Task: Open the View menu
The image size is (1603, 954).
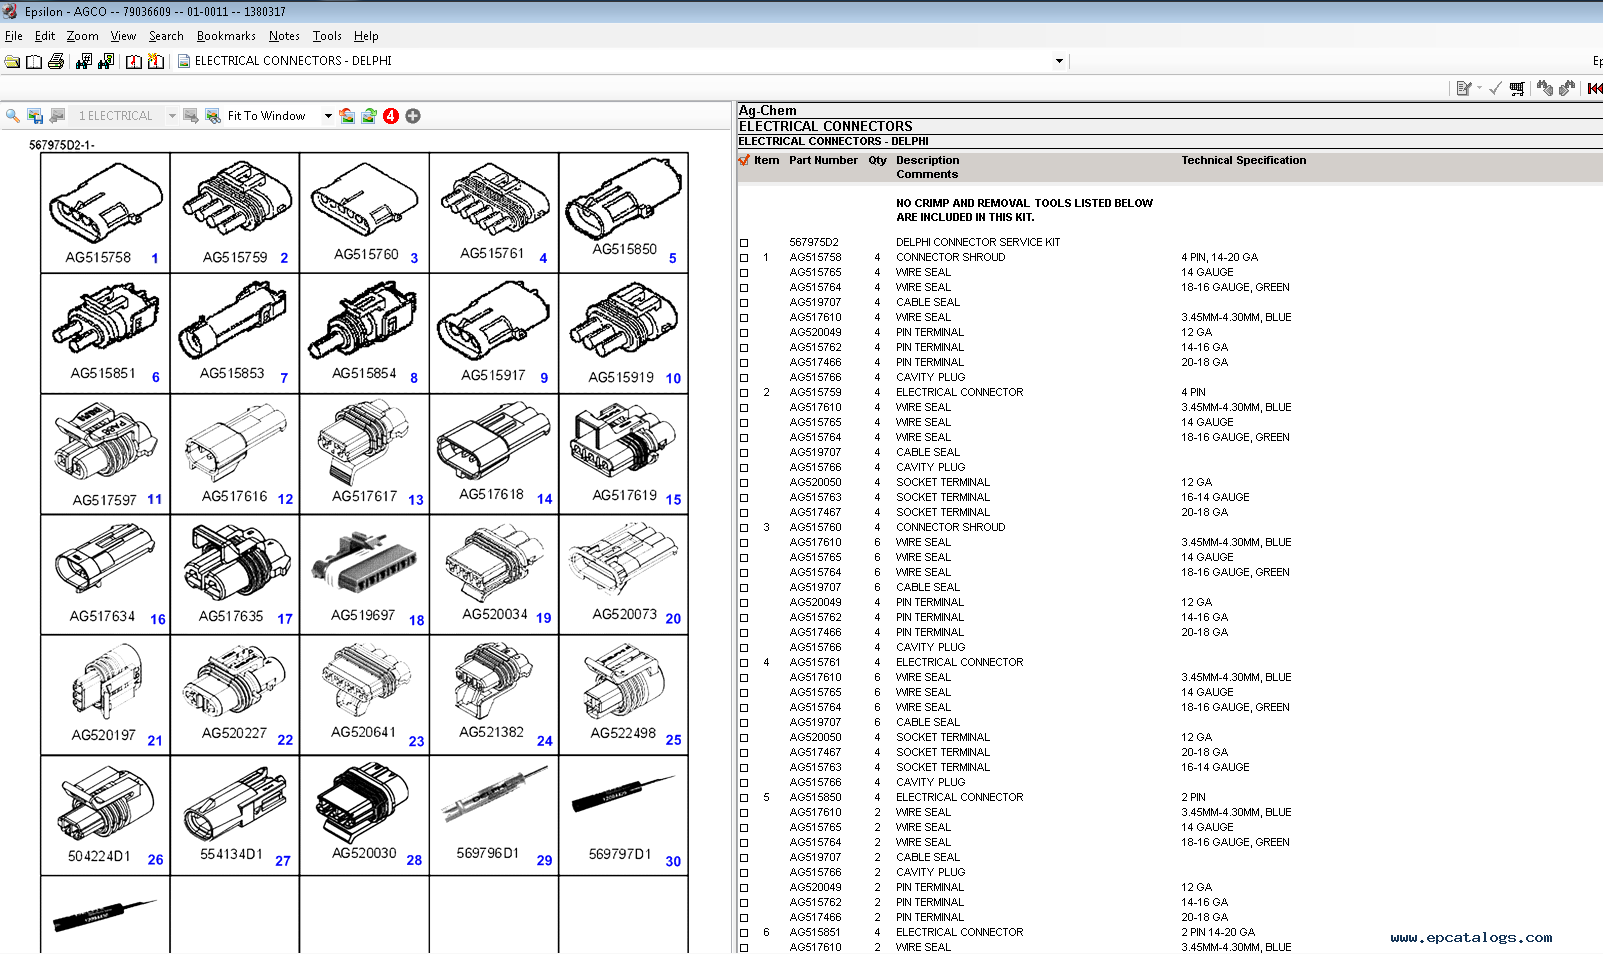Action: click(123, 36)
